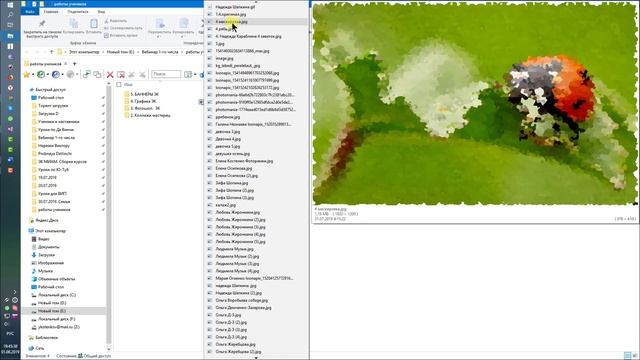This screenshot has width=640, height=360.
Task: Select the работы учеников folder tab
Action: (45, 64)
